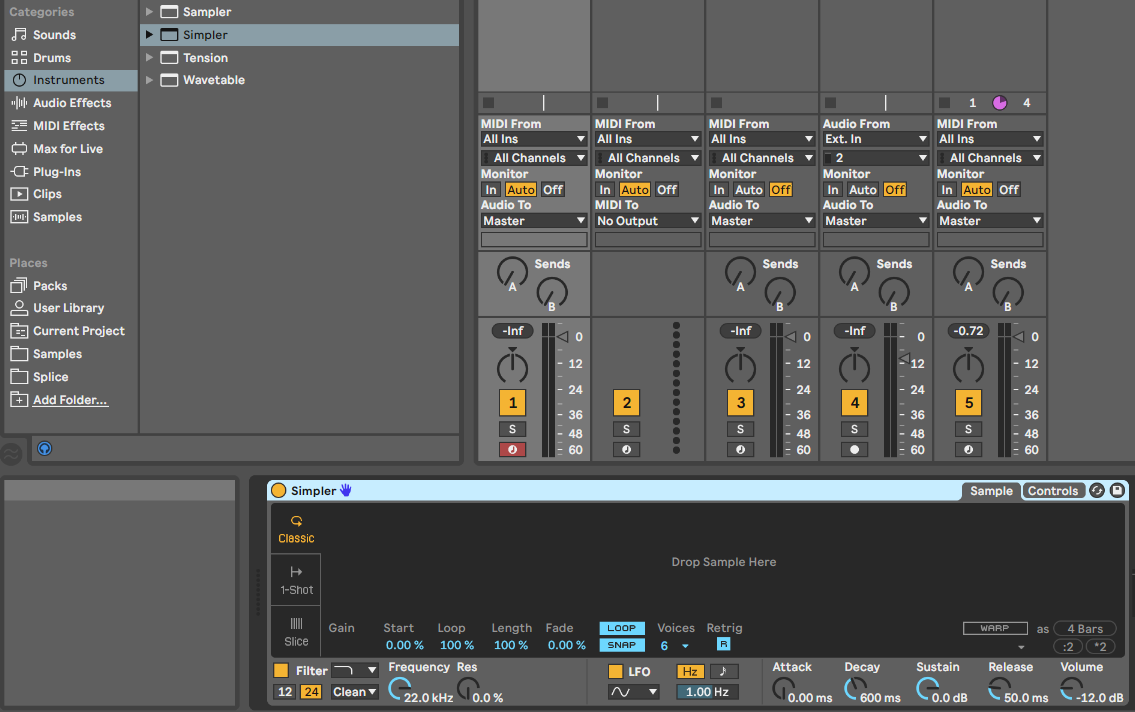Click the browser preview headphone icon
Viewport: 1135px width, 712px height.
[44, 449]
